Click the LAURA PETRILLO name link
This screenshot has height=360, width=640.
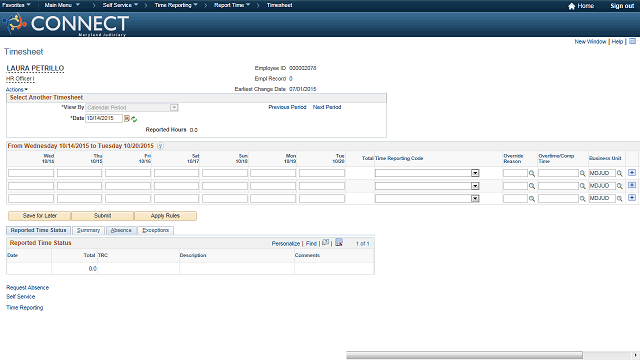coord(35,68)
